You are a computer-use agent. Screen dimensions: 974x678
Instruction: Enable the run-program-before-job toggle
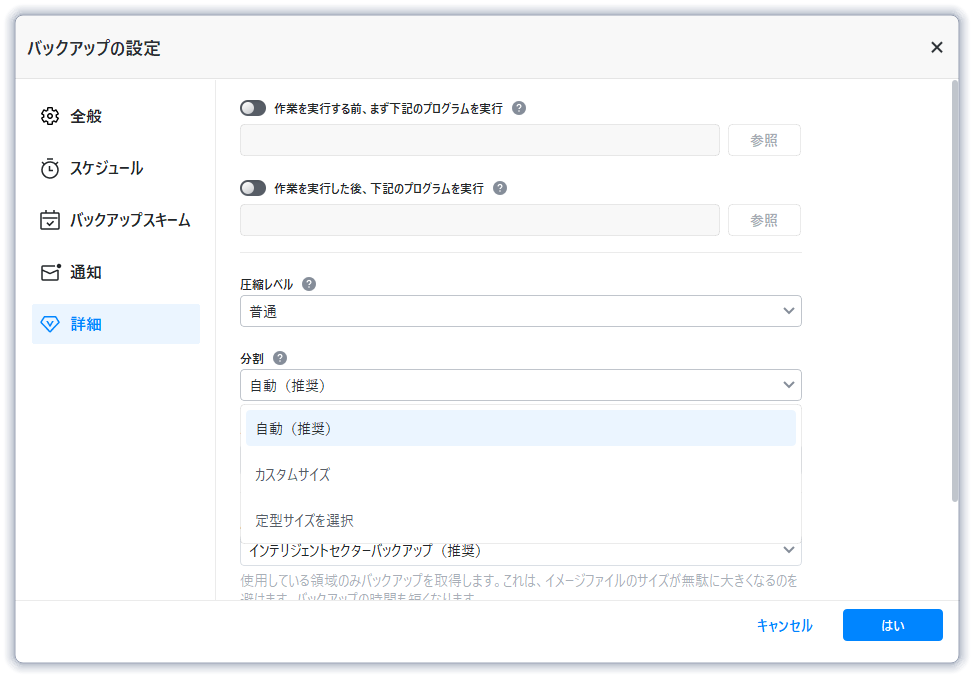pos(253,108)
